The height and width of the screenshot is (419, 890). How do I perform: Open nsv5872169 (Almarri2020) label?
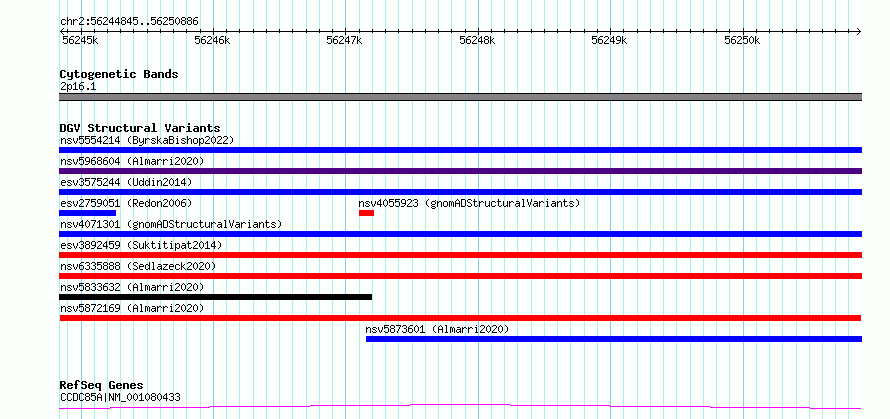[x=132, y=308]
